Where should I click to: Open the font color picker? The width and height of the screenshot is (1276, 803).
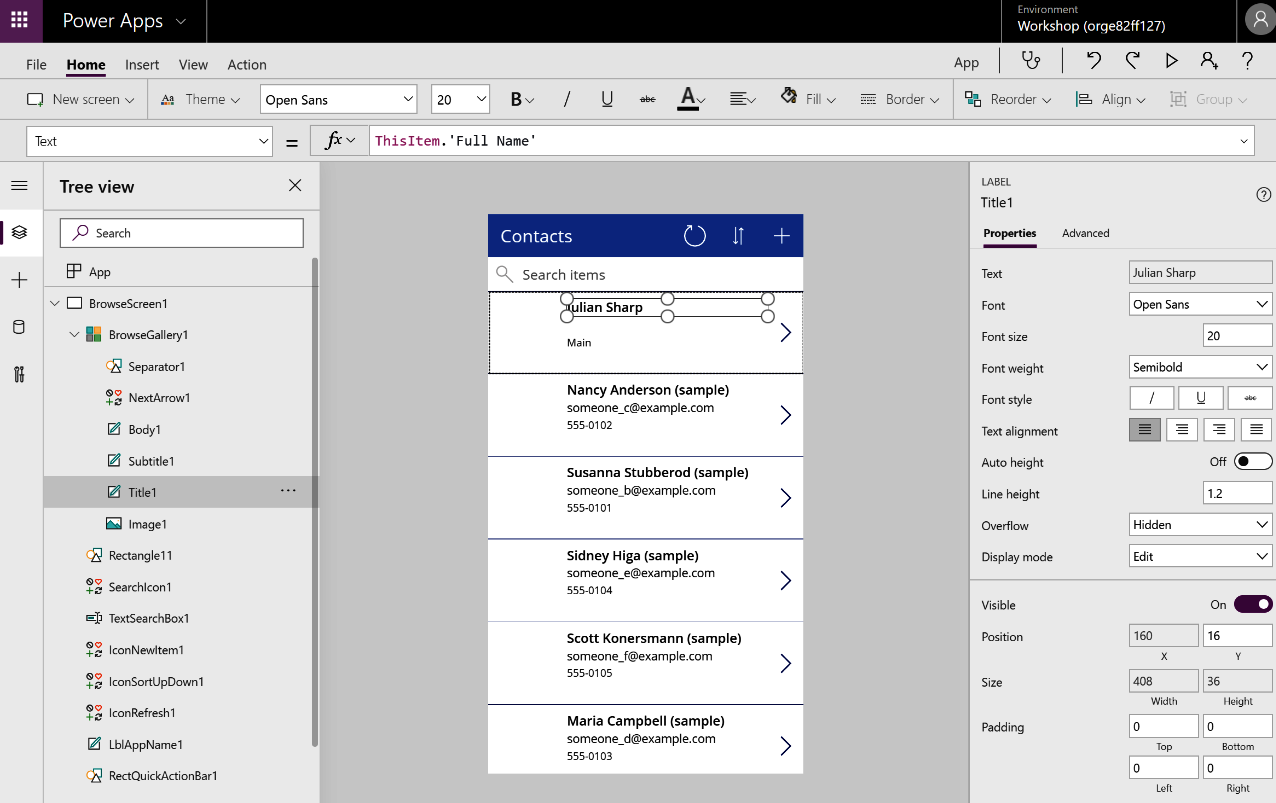[692, 99]
